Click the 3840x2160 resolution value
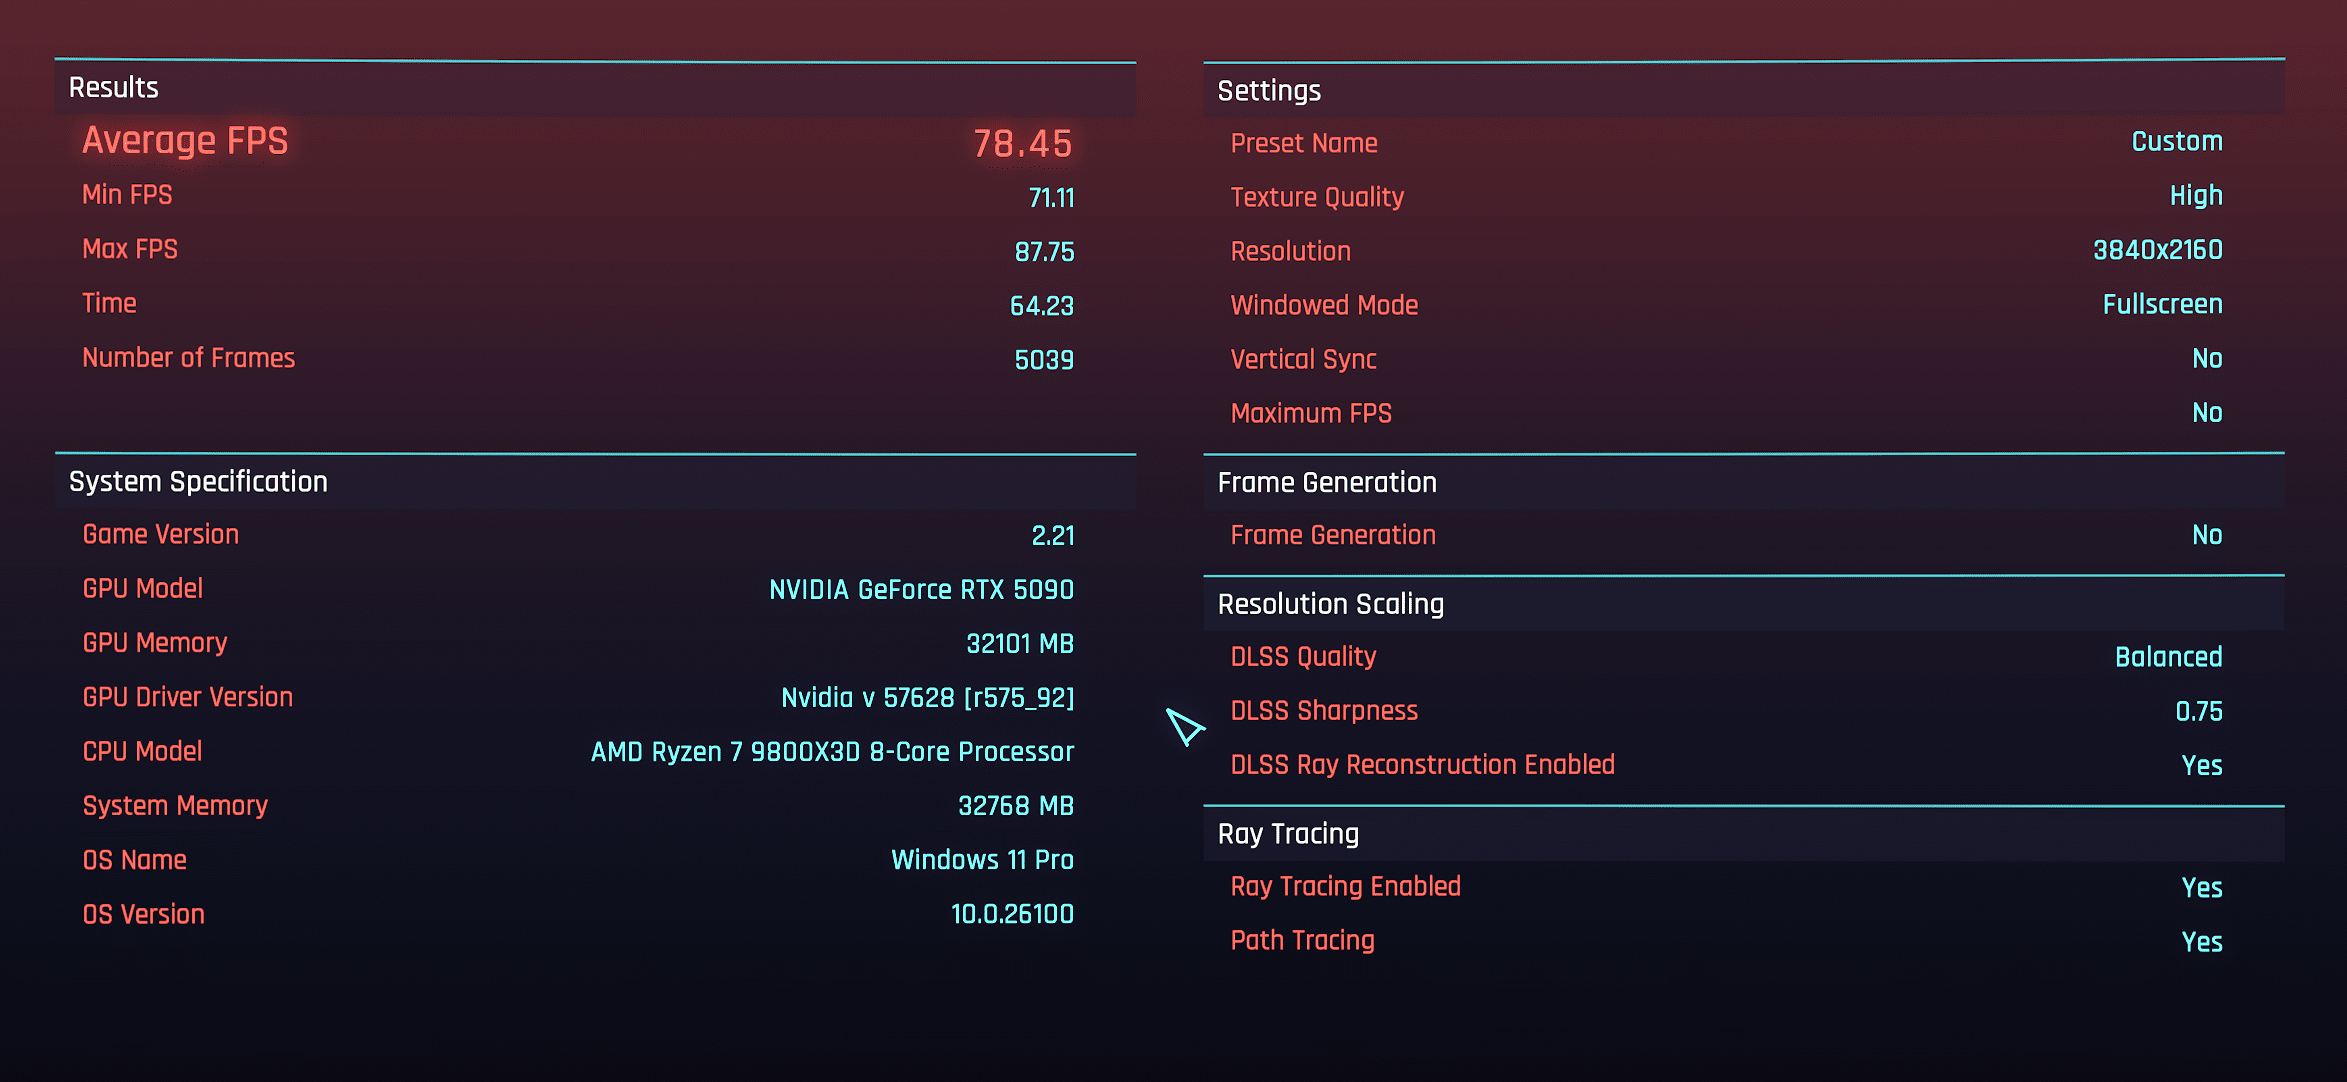This screenshot has width=2347, height=1082. (2157, 250)
